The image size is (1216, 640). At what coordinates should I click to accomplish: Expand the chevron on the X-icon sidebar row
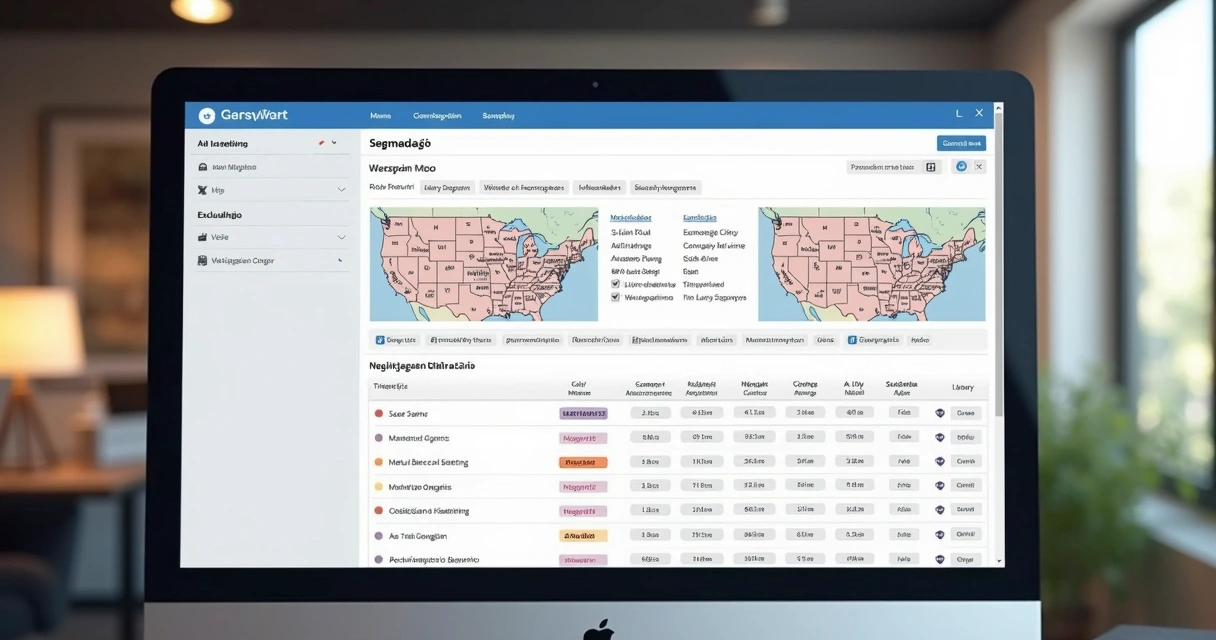click(341, 190)
